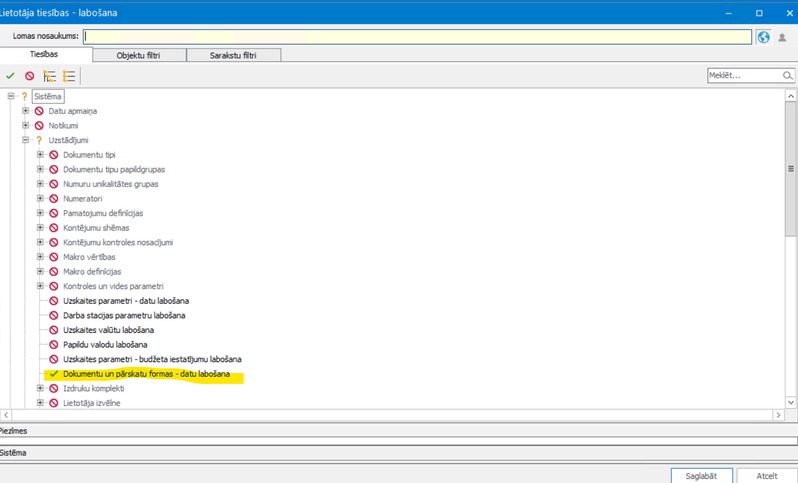Click the red deny toolbar icon
Screen dimensions: 798x483
pos(30,76)
